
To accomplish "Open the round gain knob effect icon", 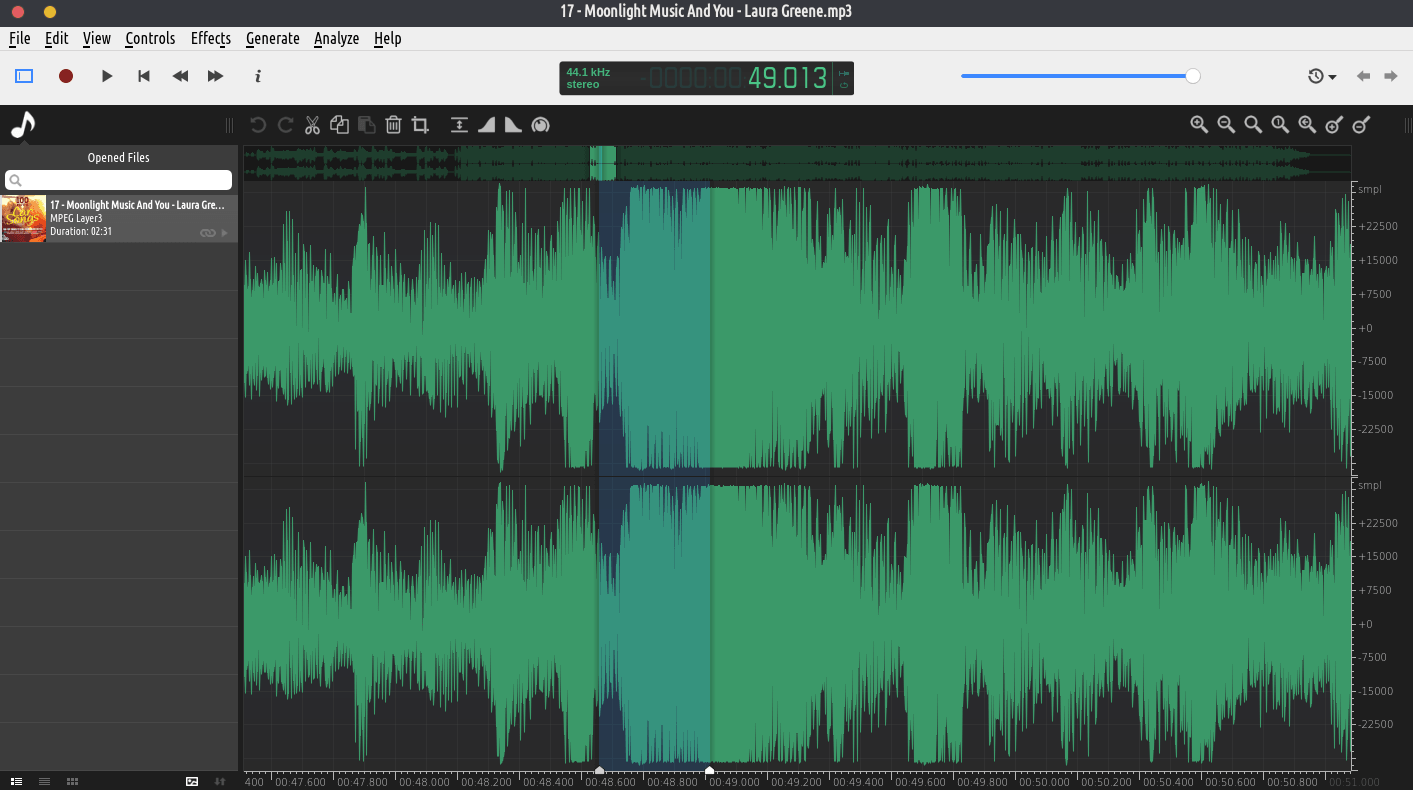I will click(x=540, y=125).
